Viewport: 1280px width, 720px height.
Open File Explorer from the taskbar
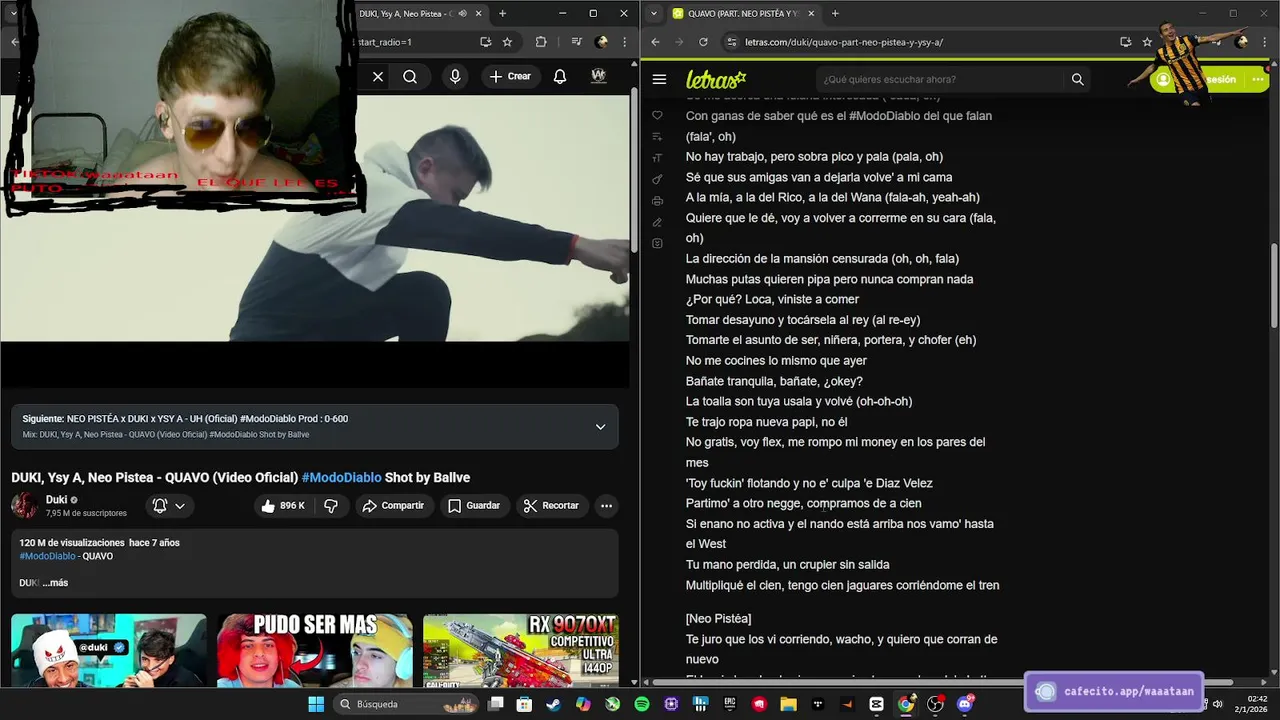(788, 704)
